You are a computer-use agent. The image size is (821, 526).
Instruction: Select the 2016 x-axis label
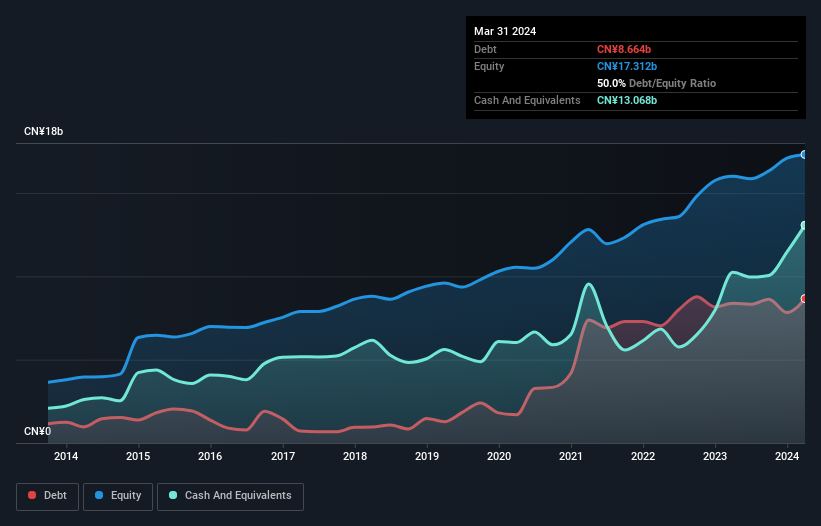click(x=210, y=456)
